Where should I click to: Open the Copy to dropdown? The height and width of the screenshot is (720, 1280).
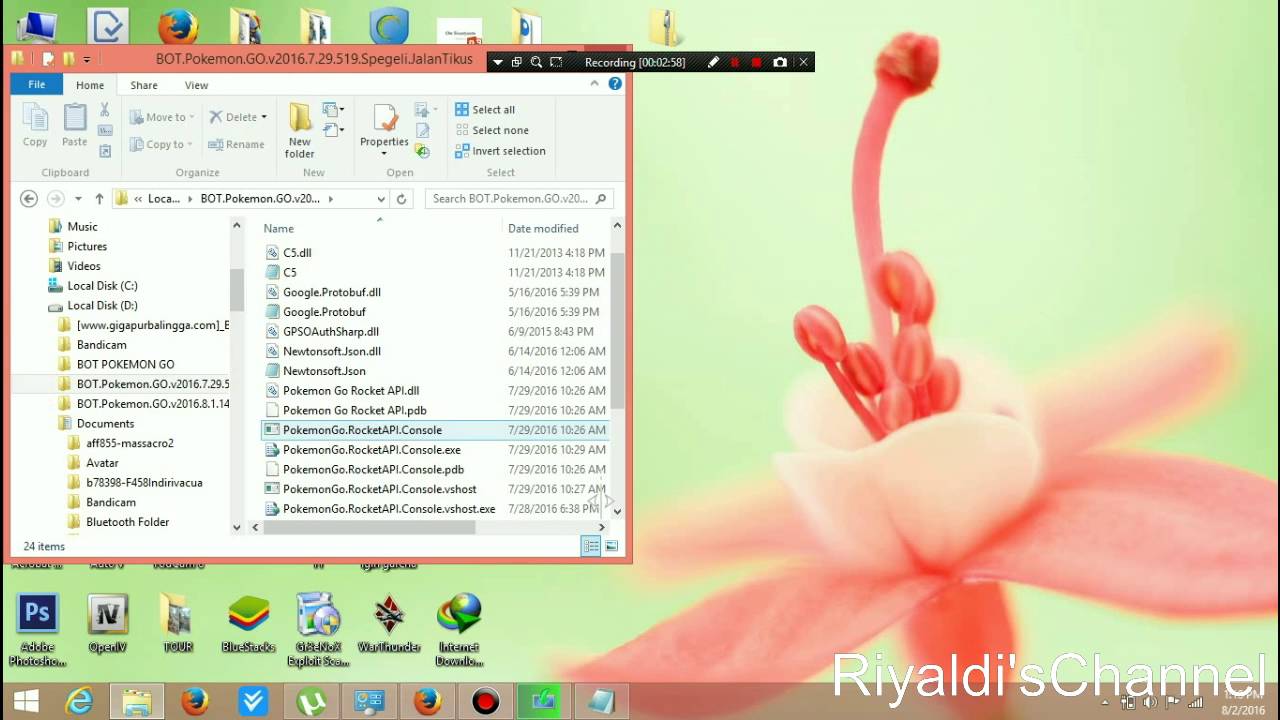tap(162, 144)
